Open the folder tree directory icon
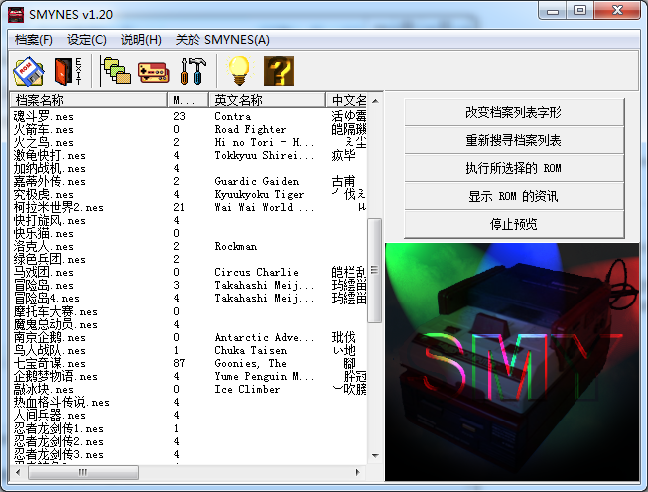Viewport: 648px width, 492px height. pos(115,71)
